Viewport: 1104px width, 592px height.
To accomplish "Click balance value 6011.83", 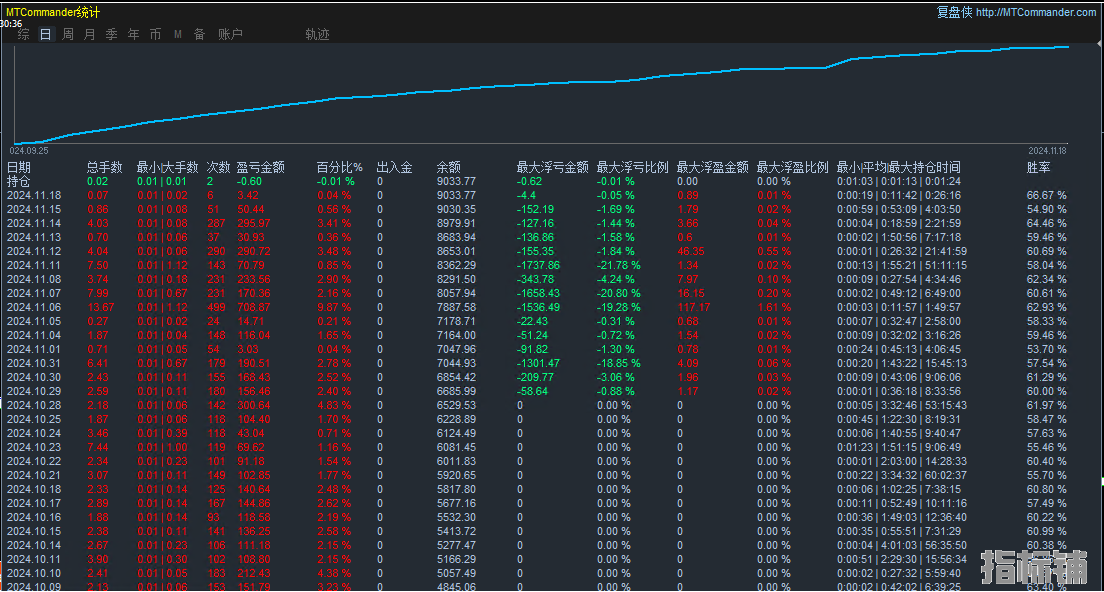I will pos(456,462).
